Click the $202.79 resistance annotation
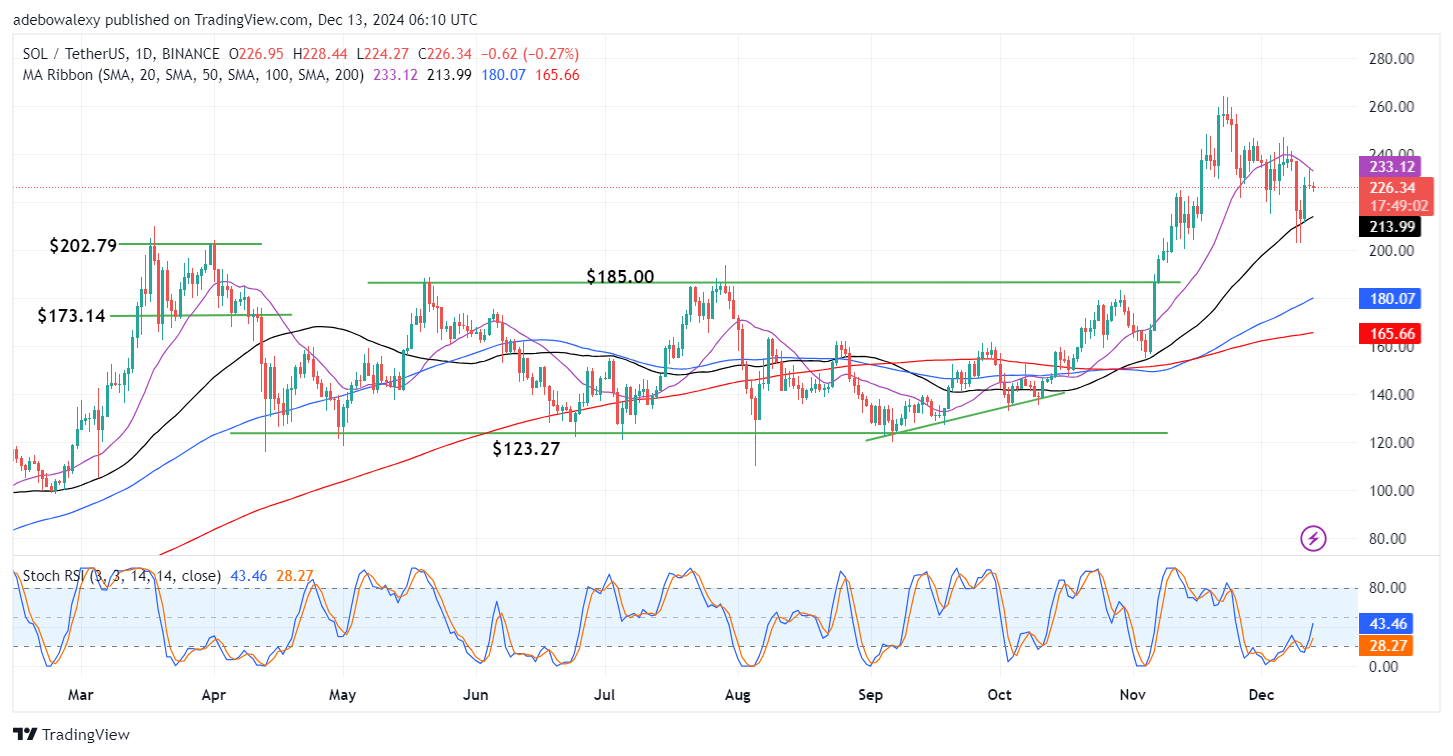 point(83,245)
